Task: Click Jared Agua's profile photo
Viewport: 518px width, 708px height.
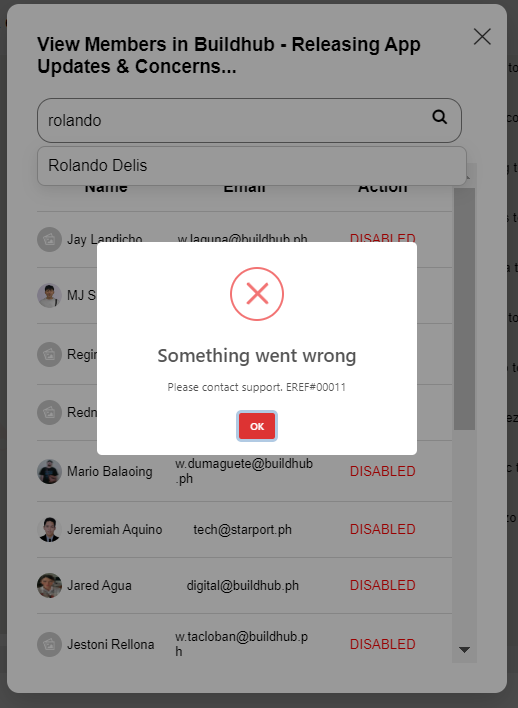Action: (x=49, y=585)
